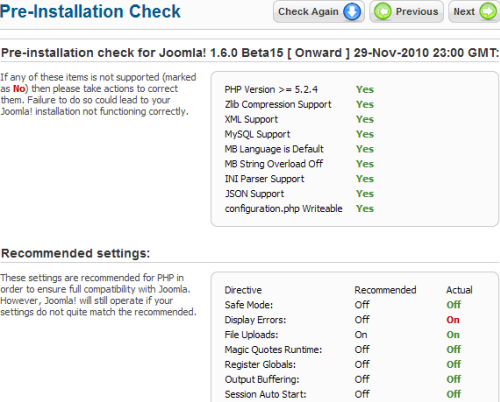This screenshot has width=500, height=402.
Task: Proceed with the Next button label
Action: pyautogui.click(x=464, y=12)
